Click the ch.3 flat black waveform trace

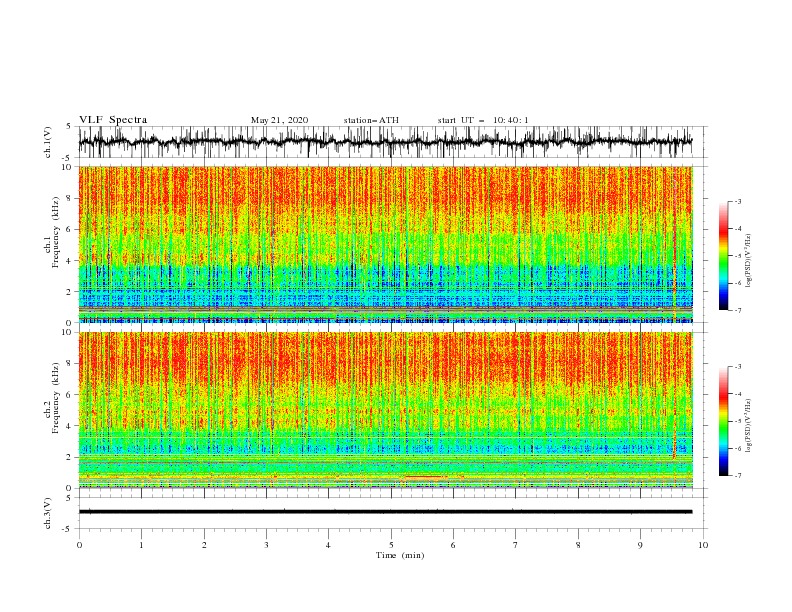385,512
